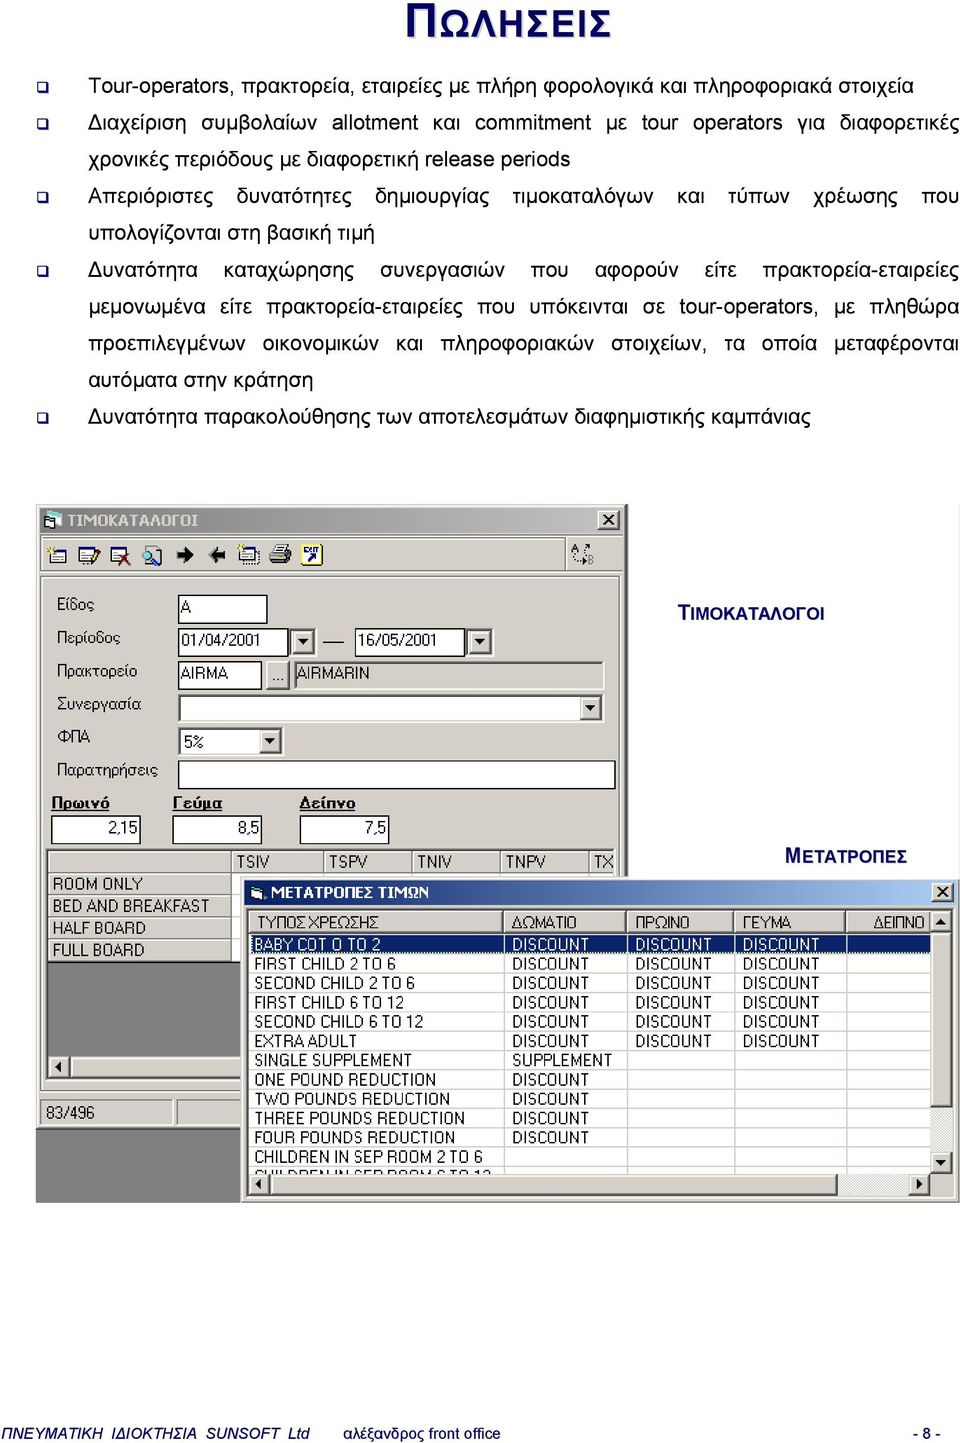Select the THREE POUNDS REDUCTION row
Viewport: 960px width, 1443px height.
590,1118
